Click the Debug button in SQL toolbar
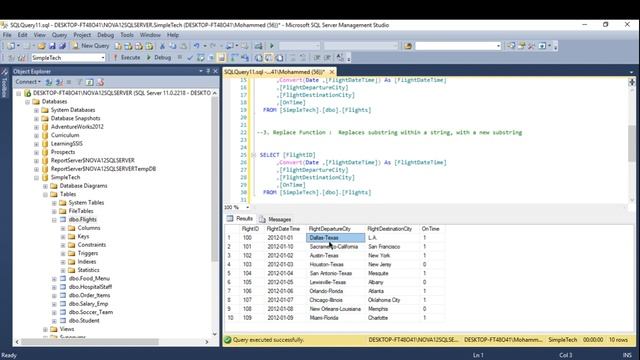 [x=159, y=58]
